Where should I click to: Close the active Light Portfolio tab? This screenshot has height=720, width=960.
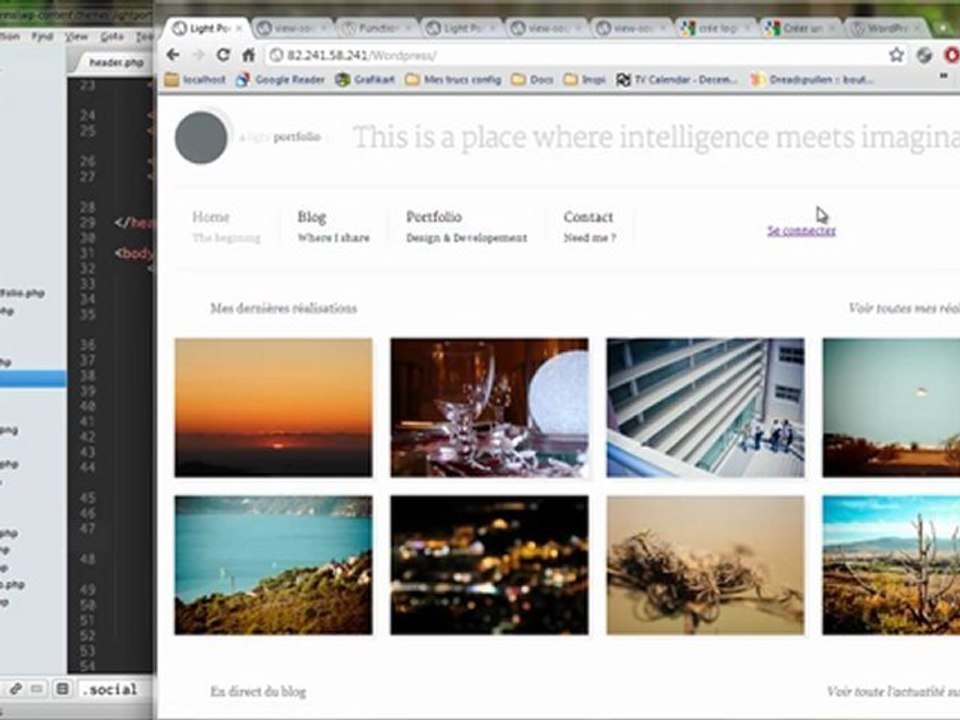pyautogui.click(x=239, y=28)
